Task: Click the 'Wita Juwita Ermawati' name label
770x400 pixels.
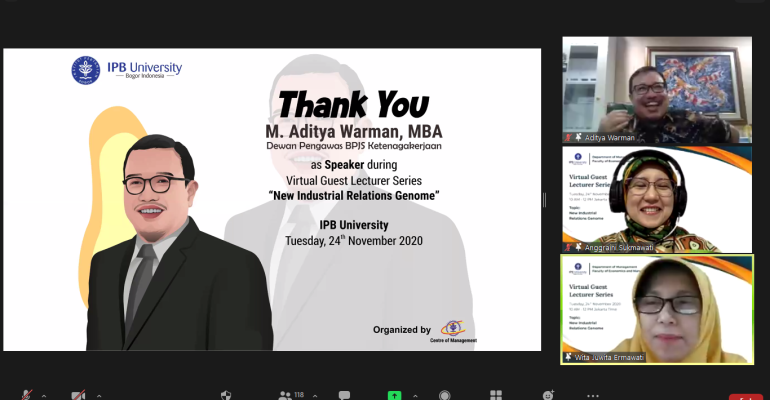Action: coord(609,358)
